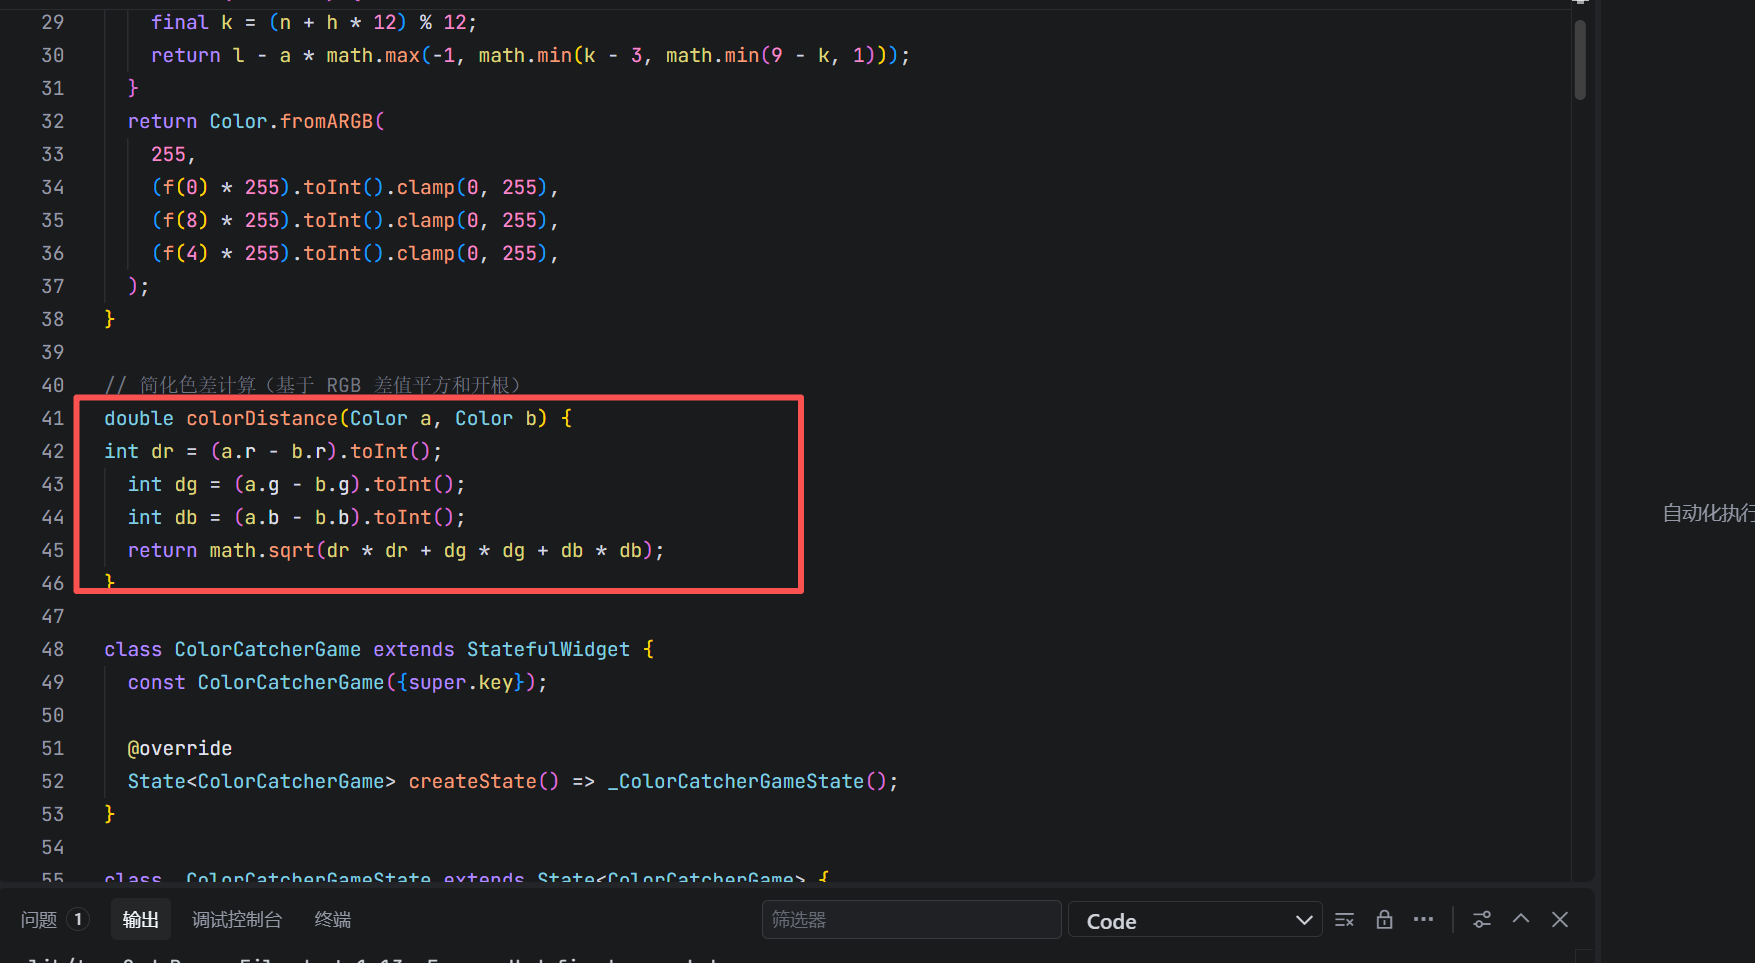The width and height of the screenshot is (1755, 963).
Task: Click Color.fromARGB on line 32
Action: coord(291,121)
